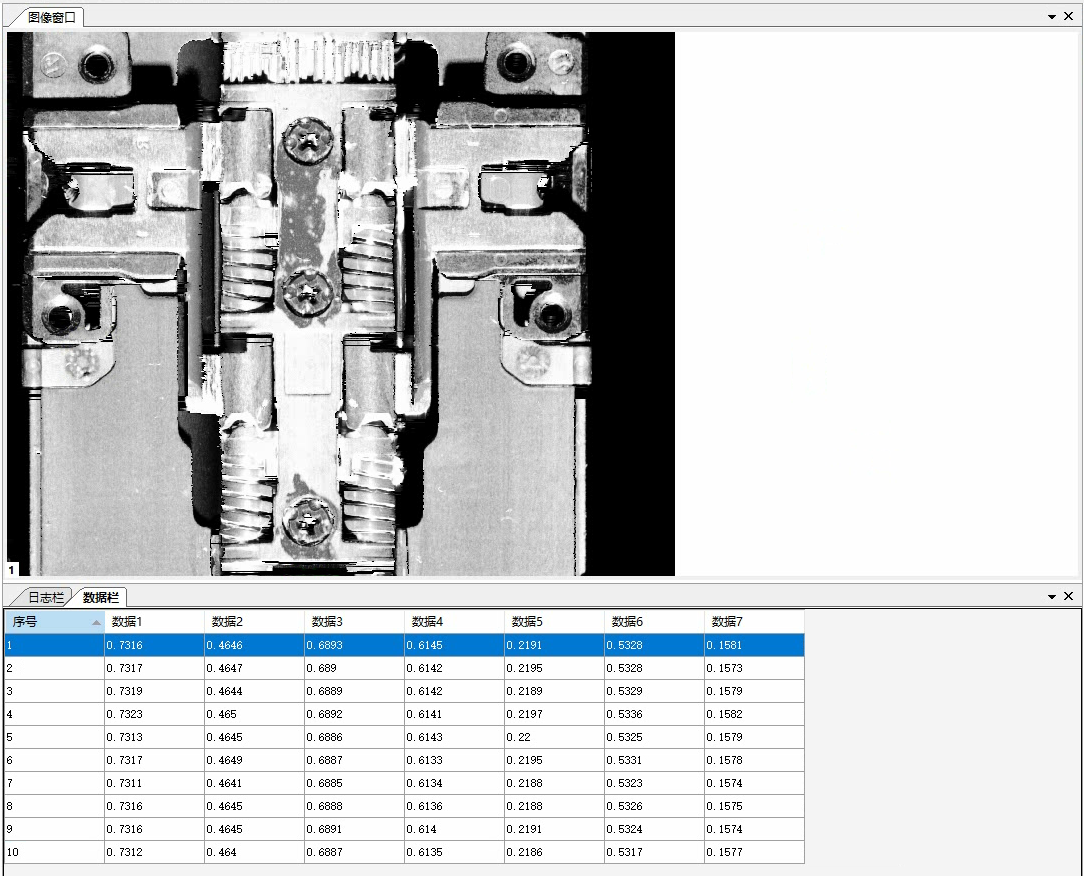Select cell 0.2195 in row 2
This screenshot has width=1084, height=876.
click(x=554, y=668)
